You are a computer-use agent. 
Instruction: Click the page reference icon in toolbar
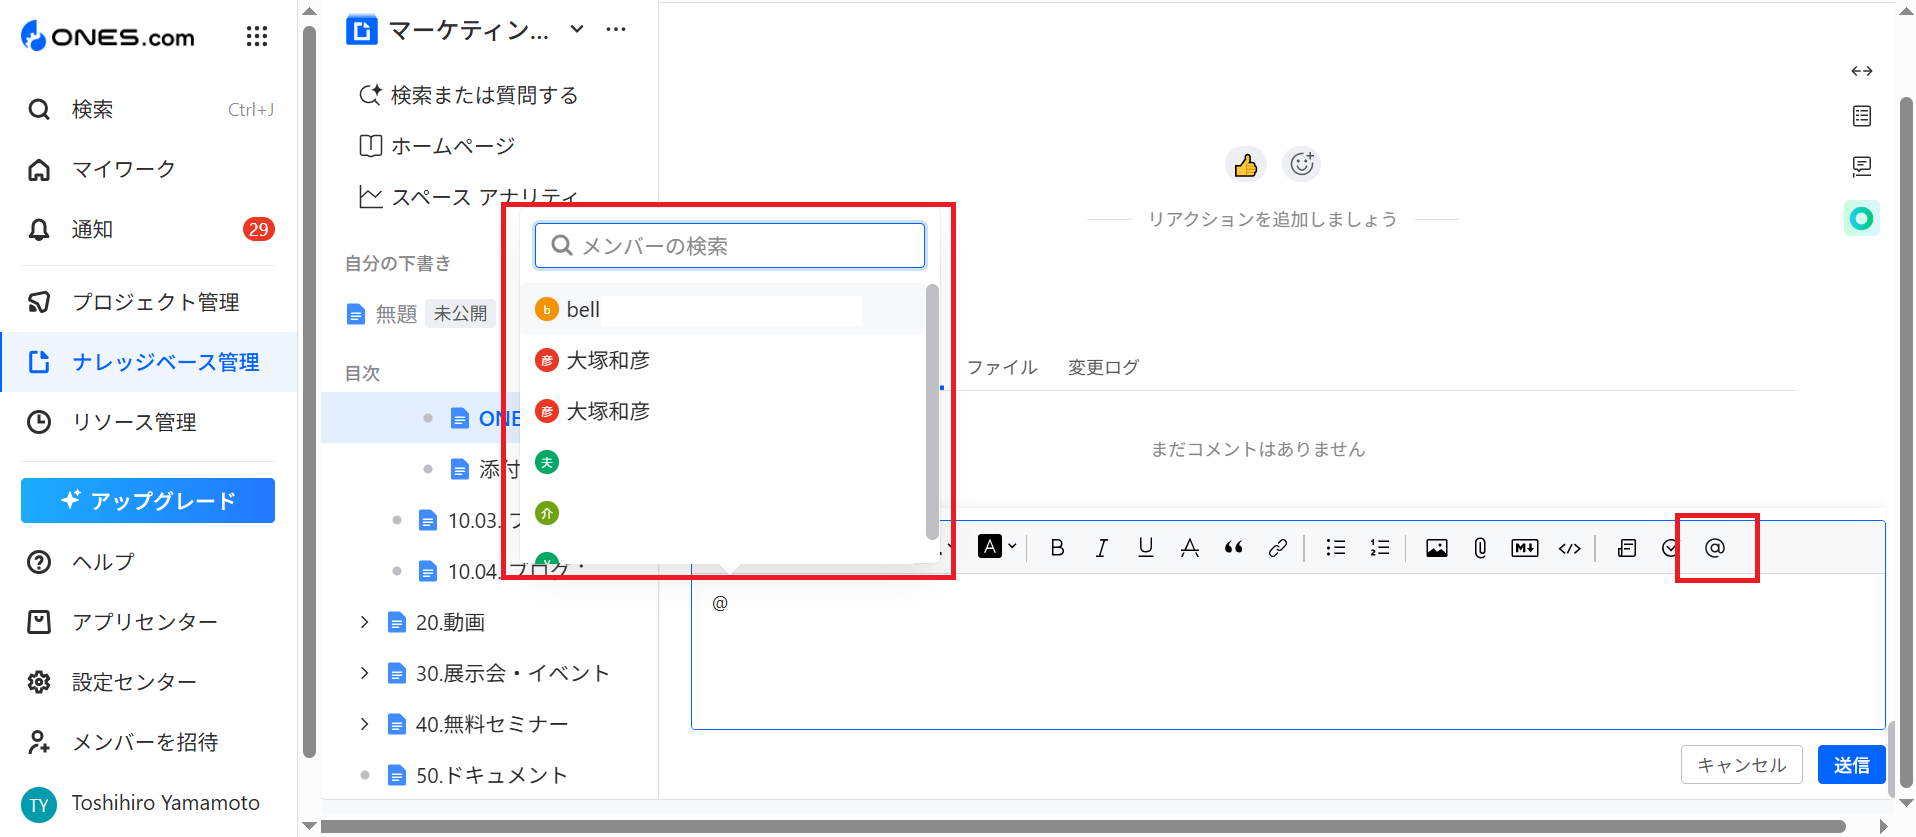pyautogui.click(x=1627, y=547)
